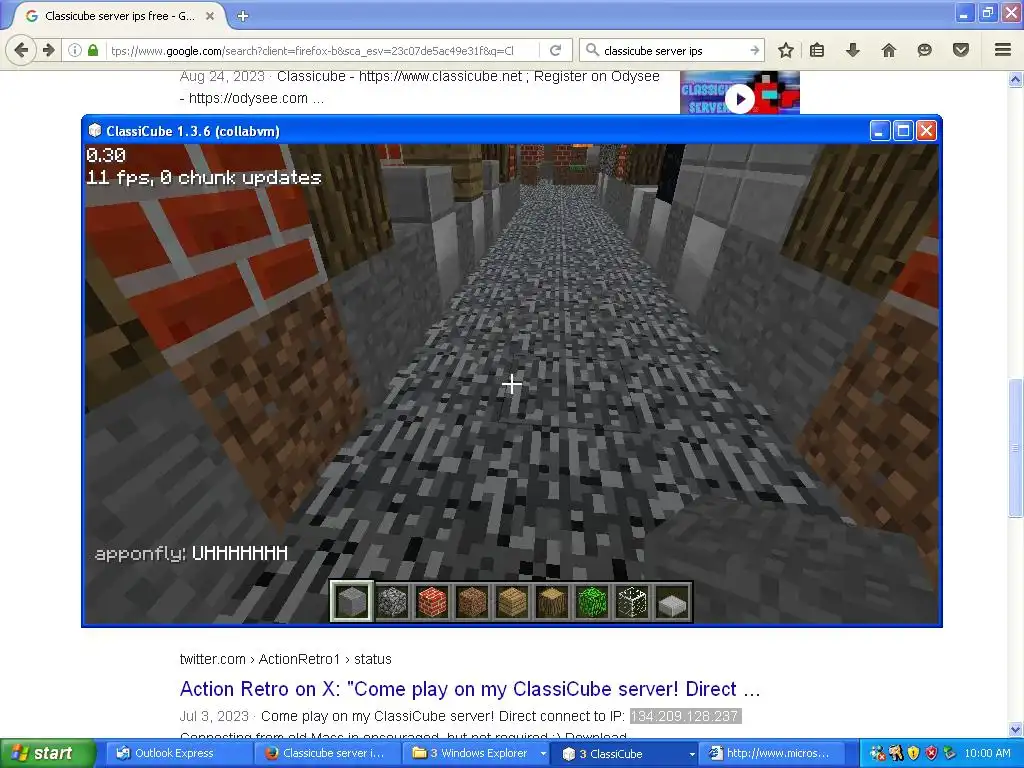This screenshot has height=768, width=1024.
Task: Select the leaves block in the hotbar
Action: tap(592, 601)
